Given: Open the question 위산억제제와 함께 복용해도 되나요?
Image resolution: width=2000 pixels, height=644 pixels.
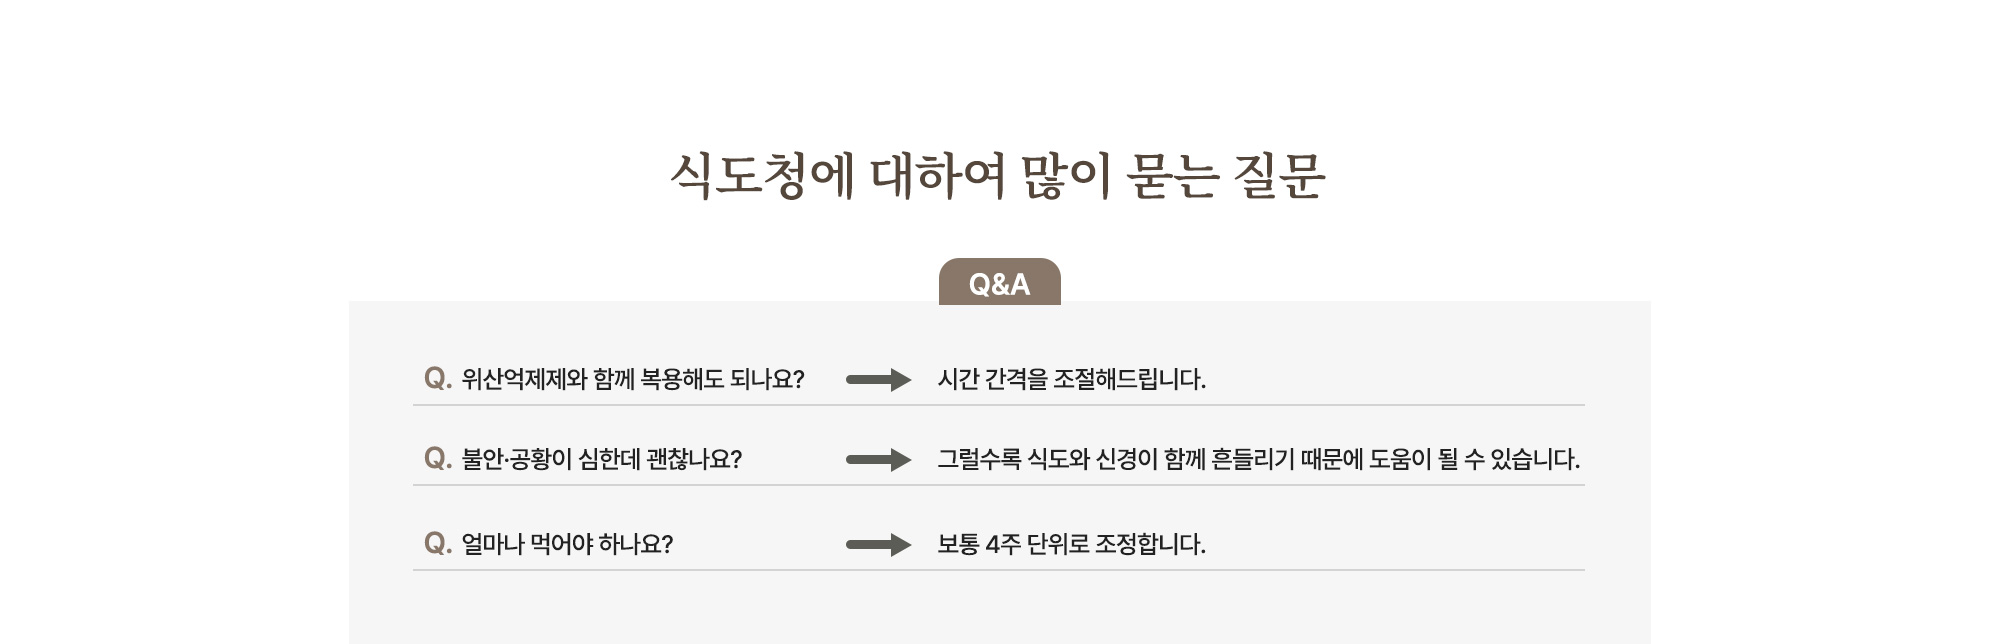Looking at the screenshot, I should (x=632, y=380).
